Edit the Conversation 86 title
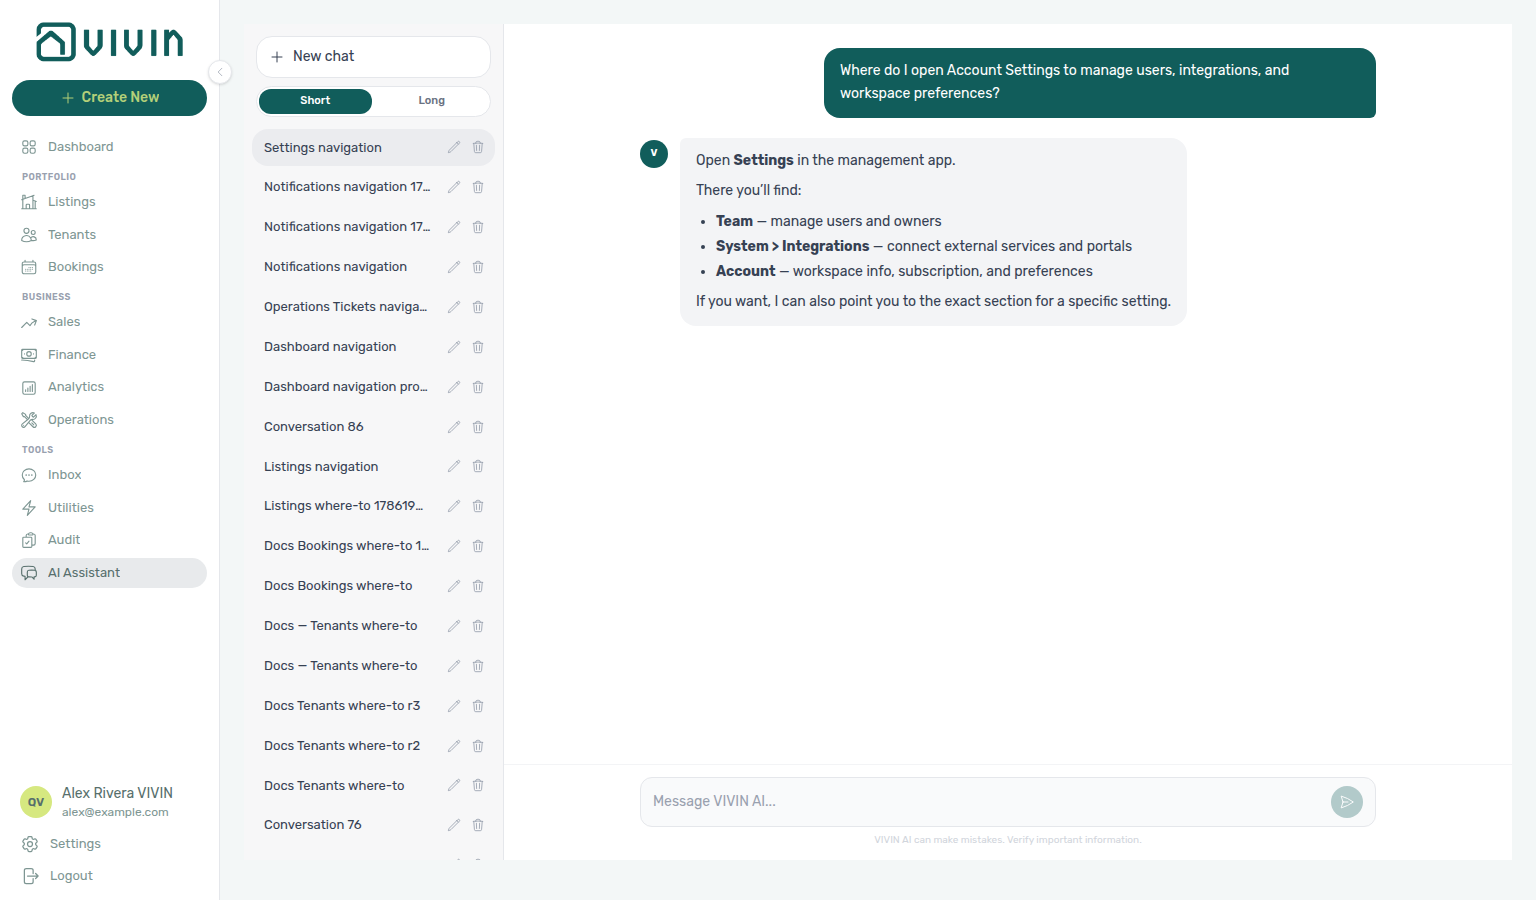 454,427
